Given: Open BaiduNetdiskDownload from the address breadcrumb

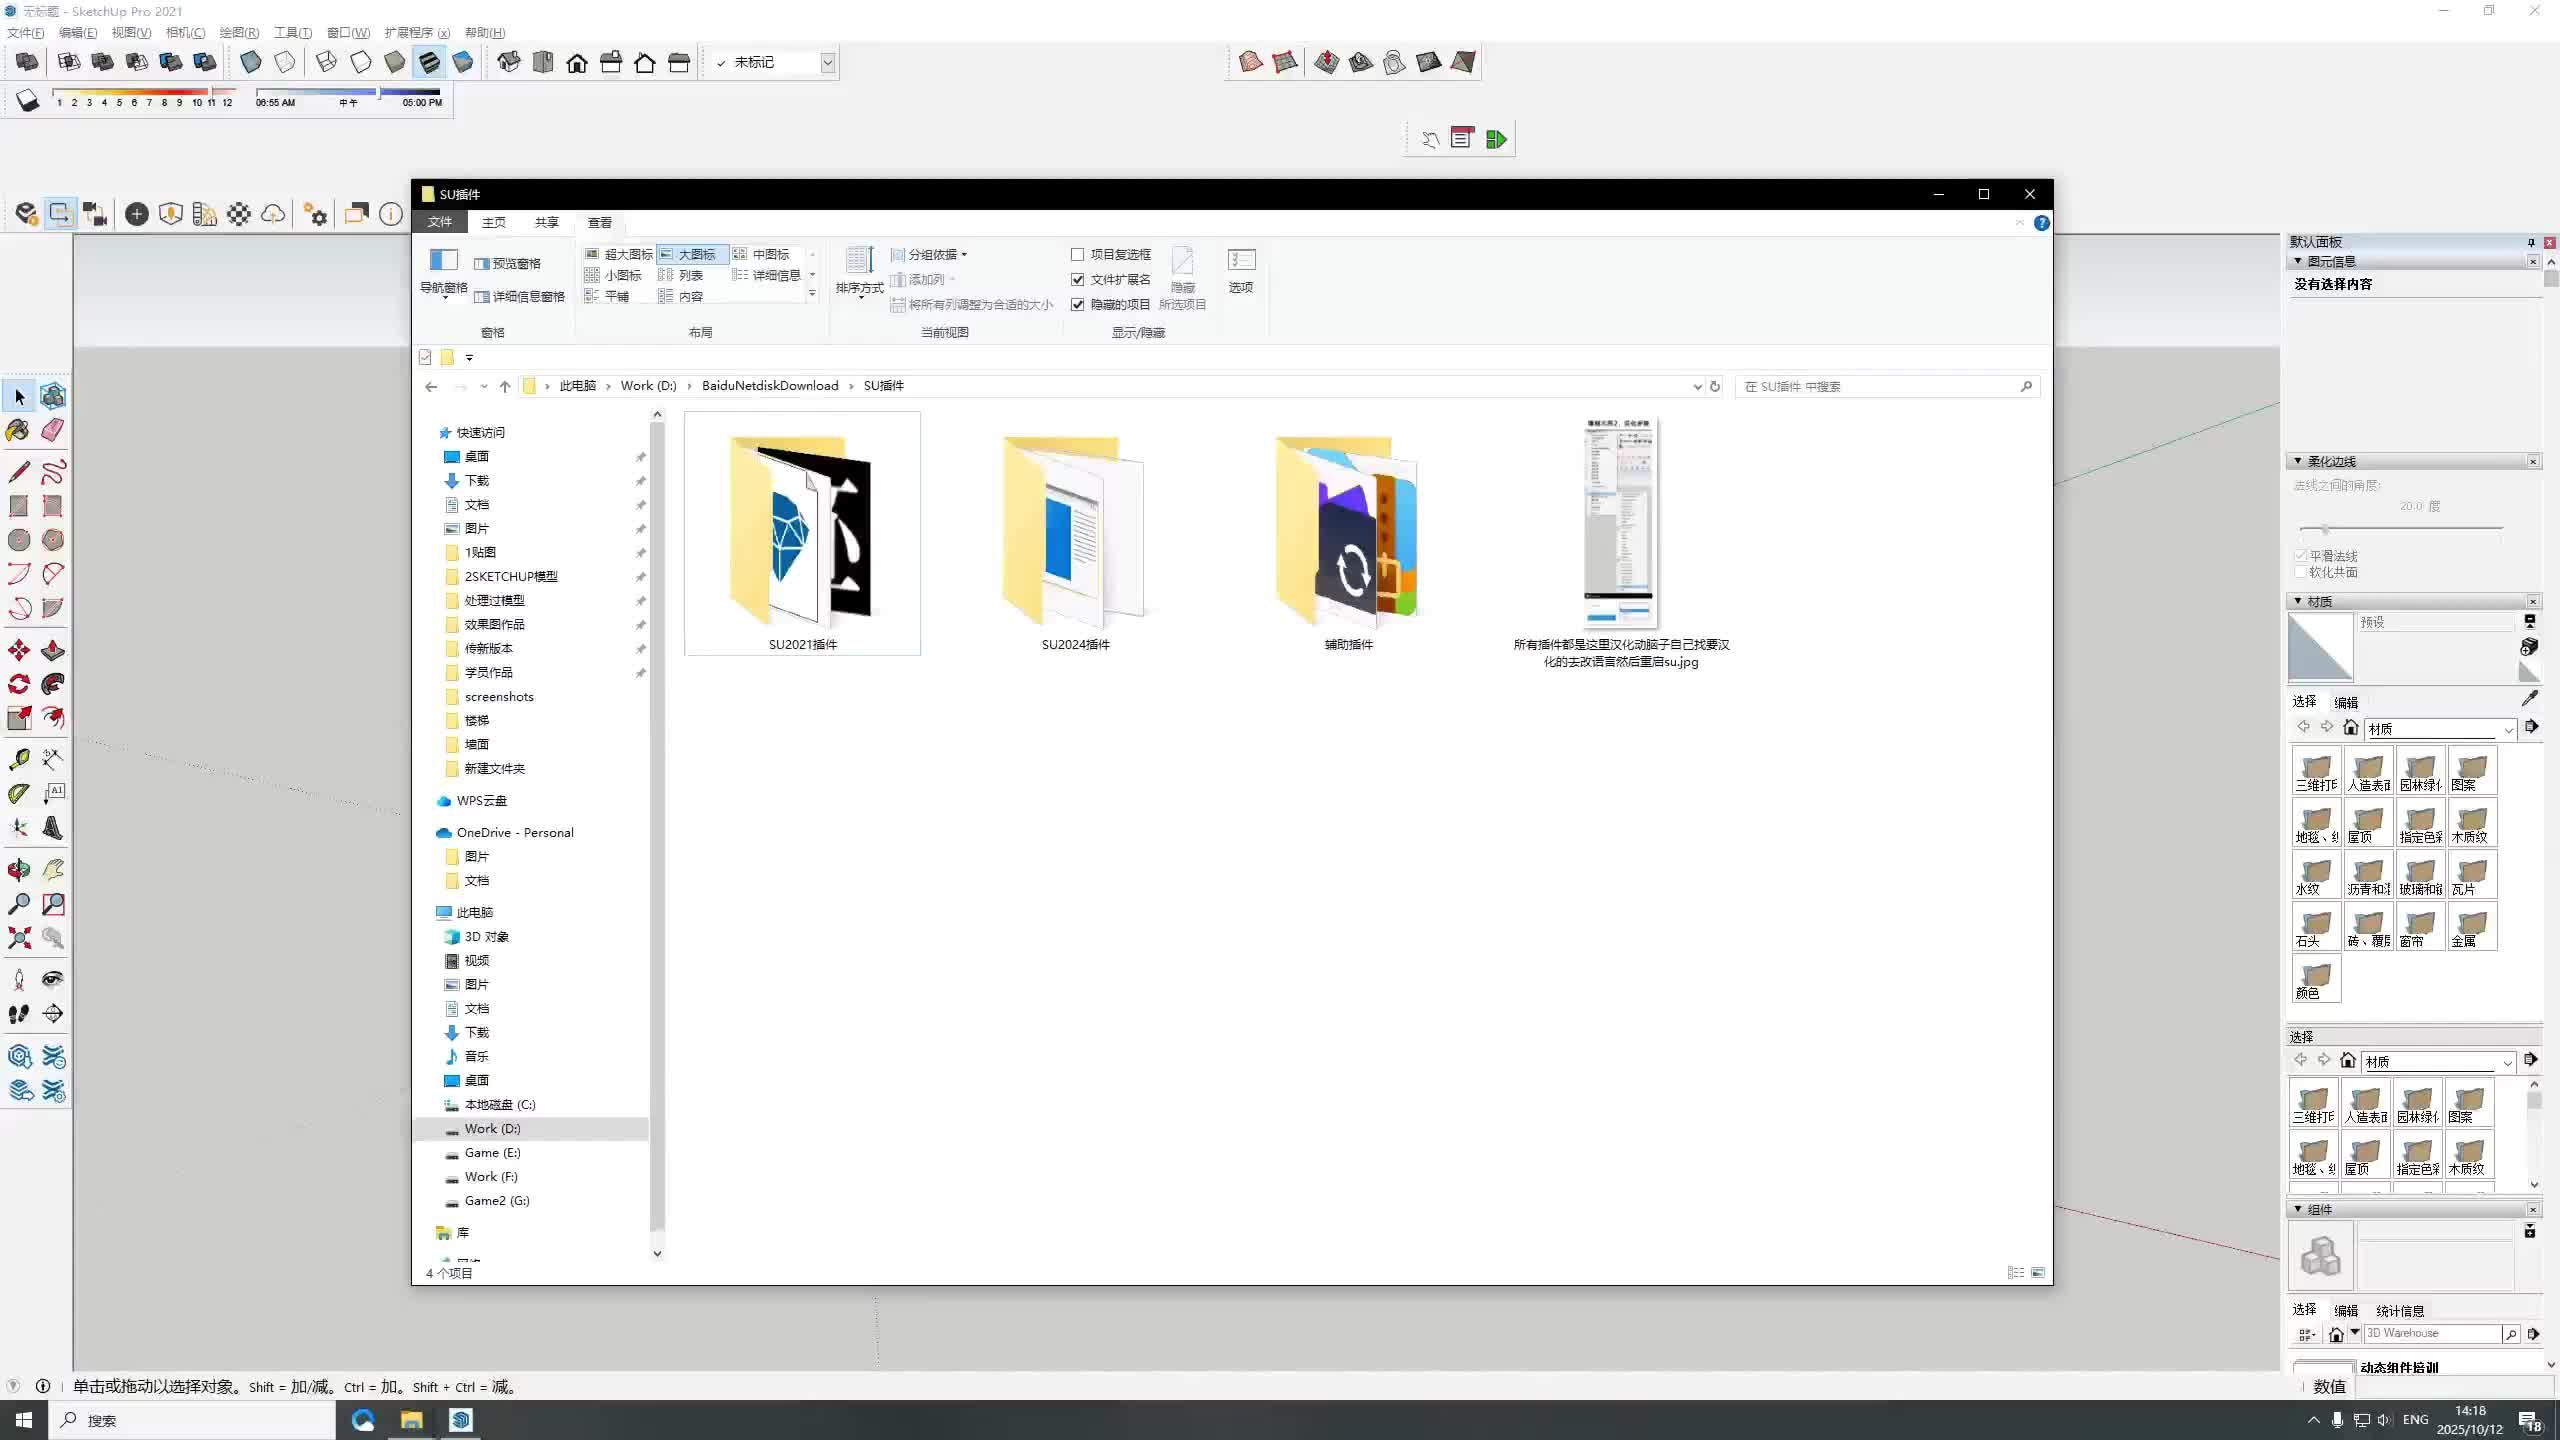Looking at the screenshot, I should (x=768, y=385).
